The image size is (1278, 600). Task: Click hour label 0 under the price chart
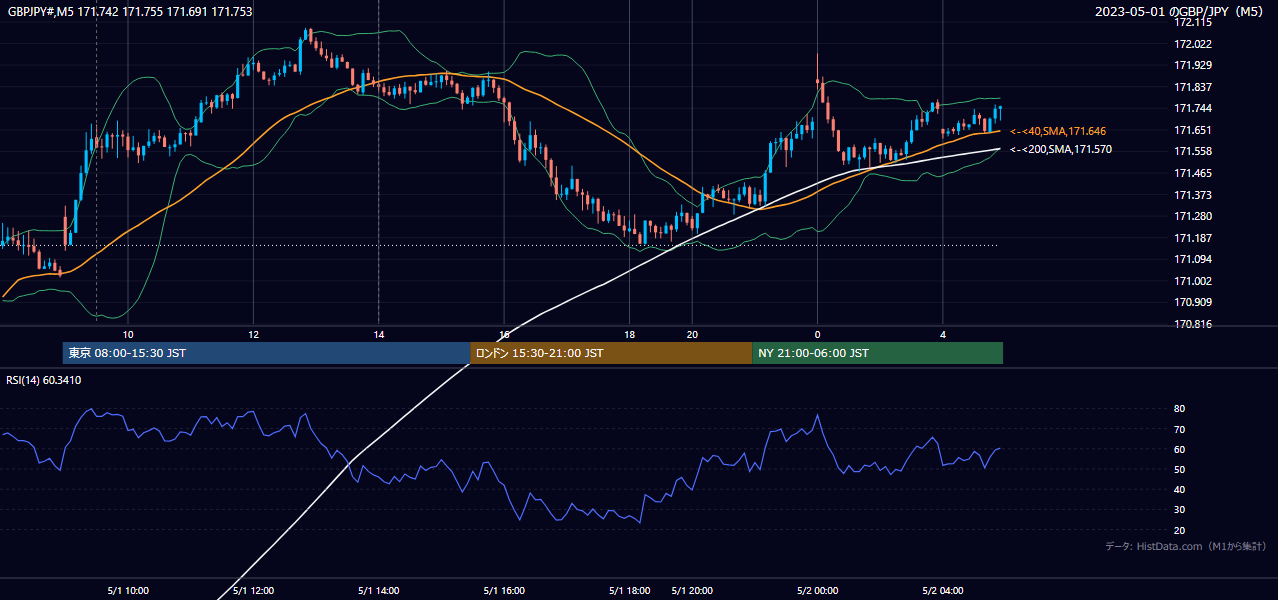tap(817, 334)
